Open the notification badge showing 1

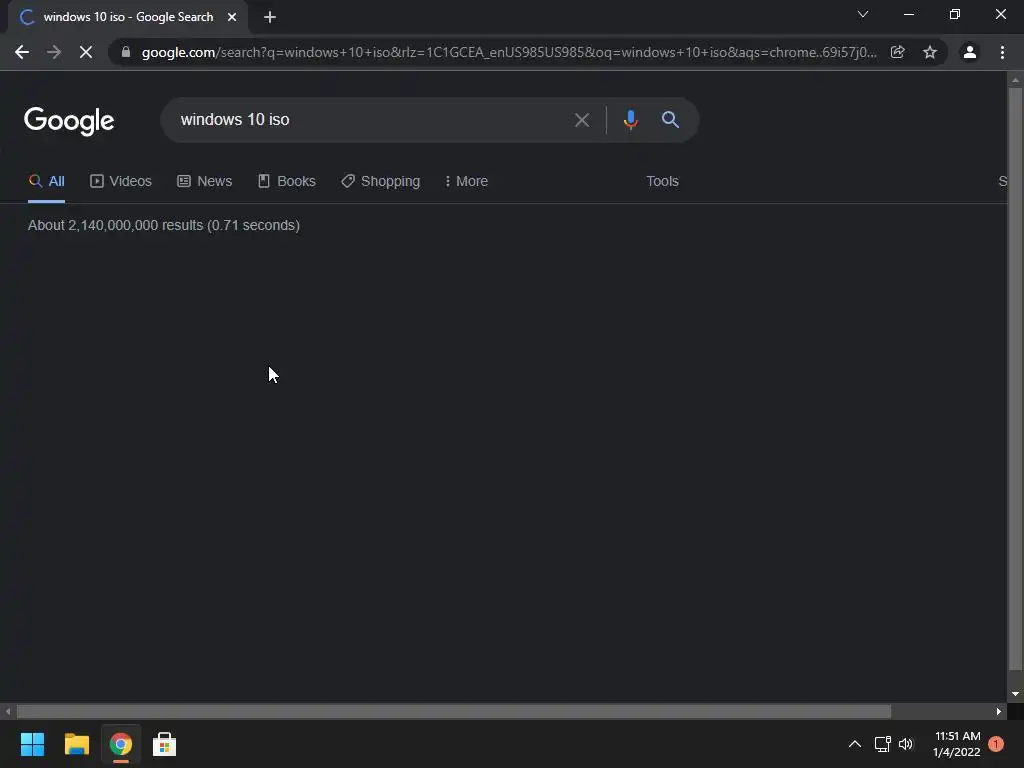click(x=996, y=744)
